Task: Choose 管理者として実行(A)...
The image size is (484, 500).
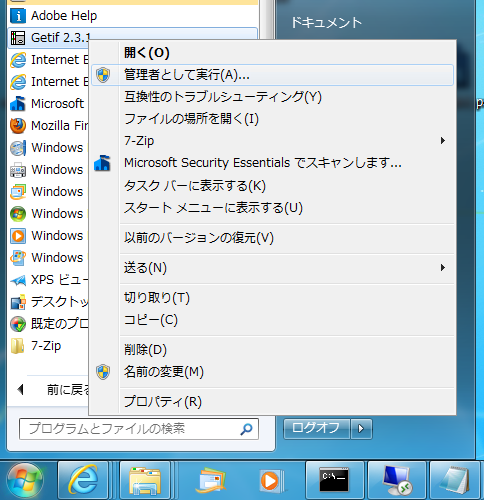Action: [272, 75]
